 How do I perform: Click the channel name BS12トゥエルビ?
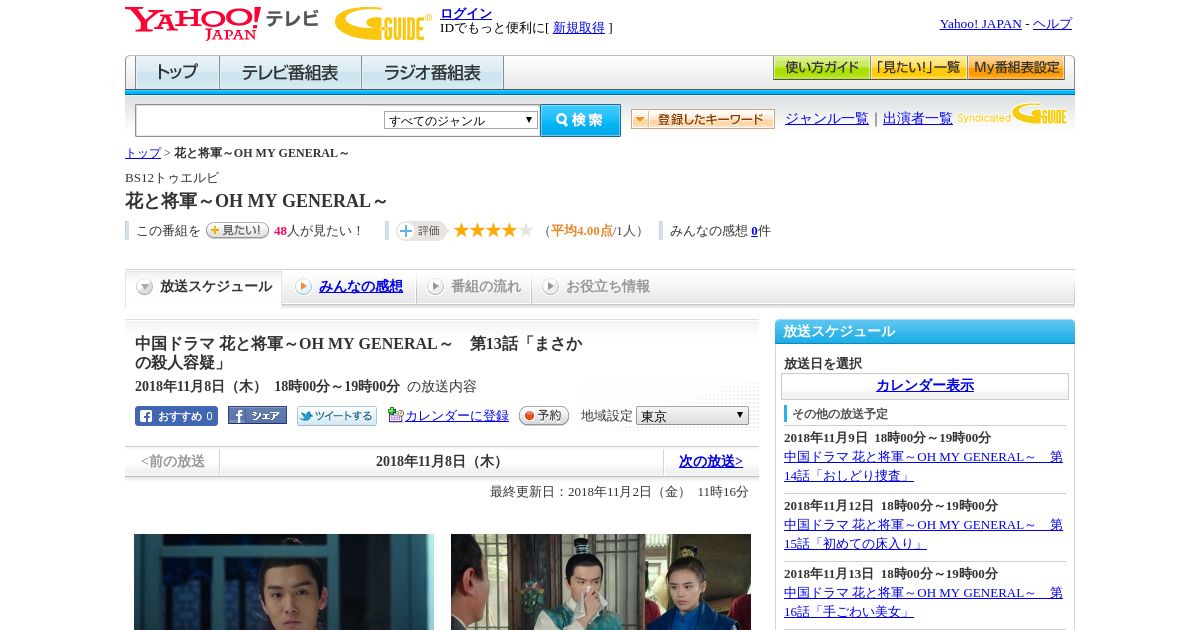172,177
